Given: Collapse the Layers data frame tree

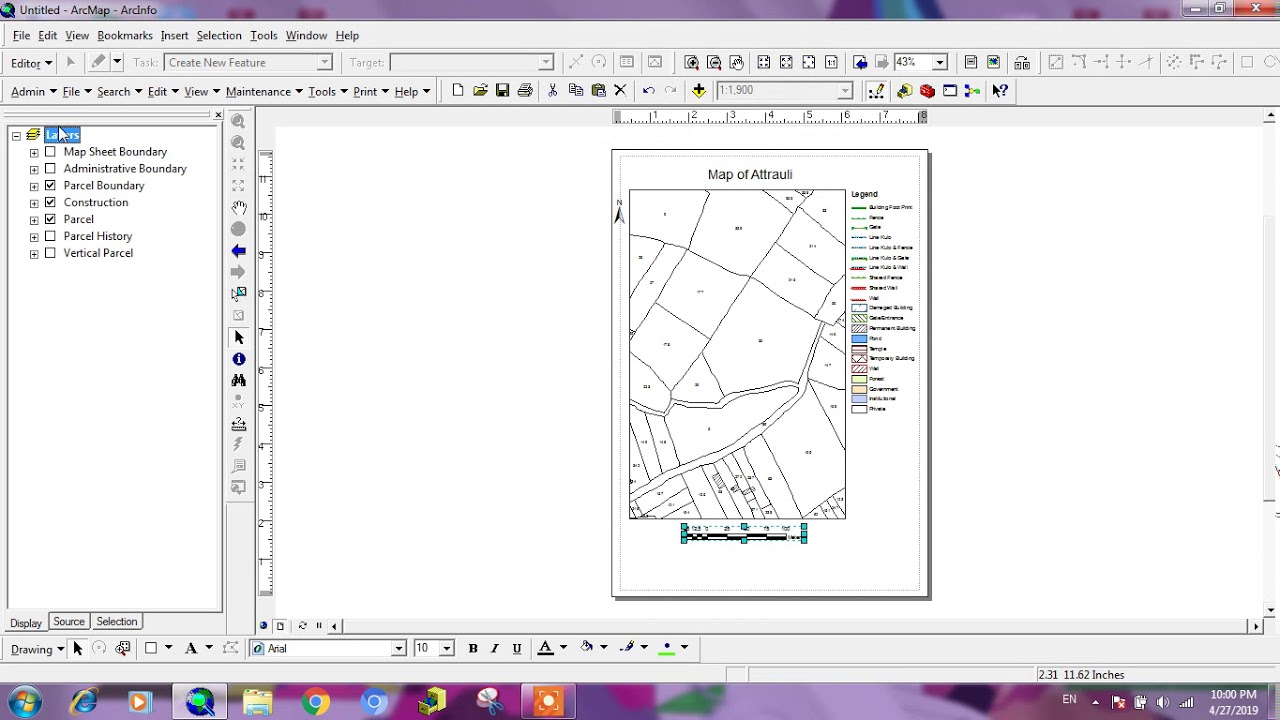Looking at the screenshot, I should (17, 135).
